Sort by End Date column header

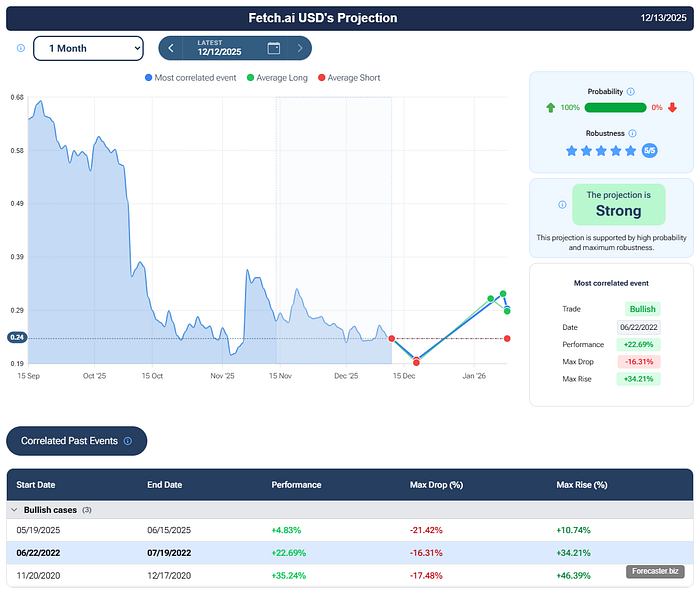pos(165,485)
